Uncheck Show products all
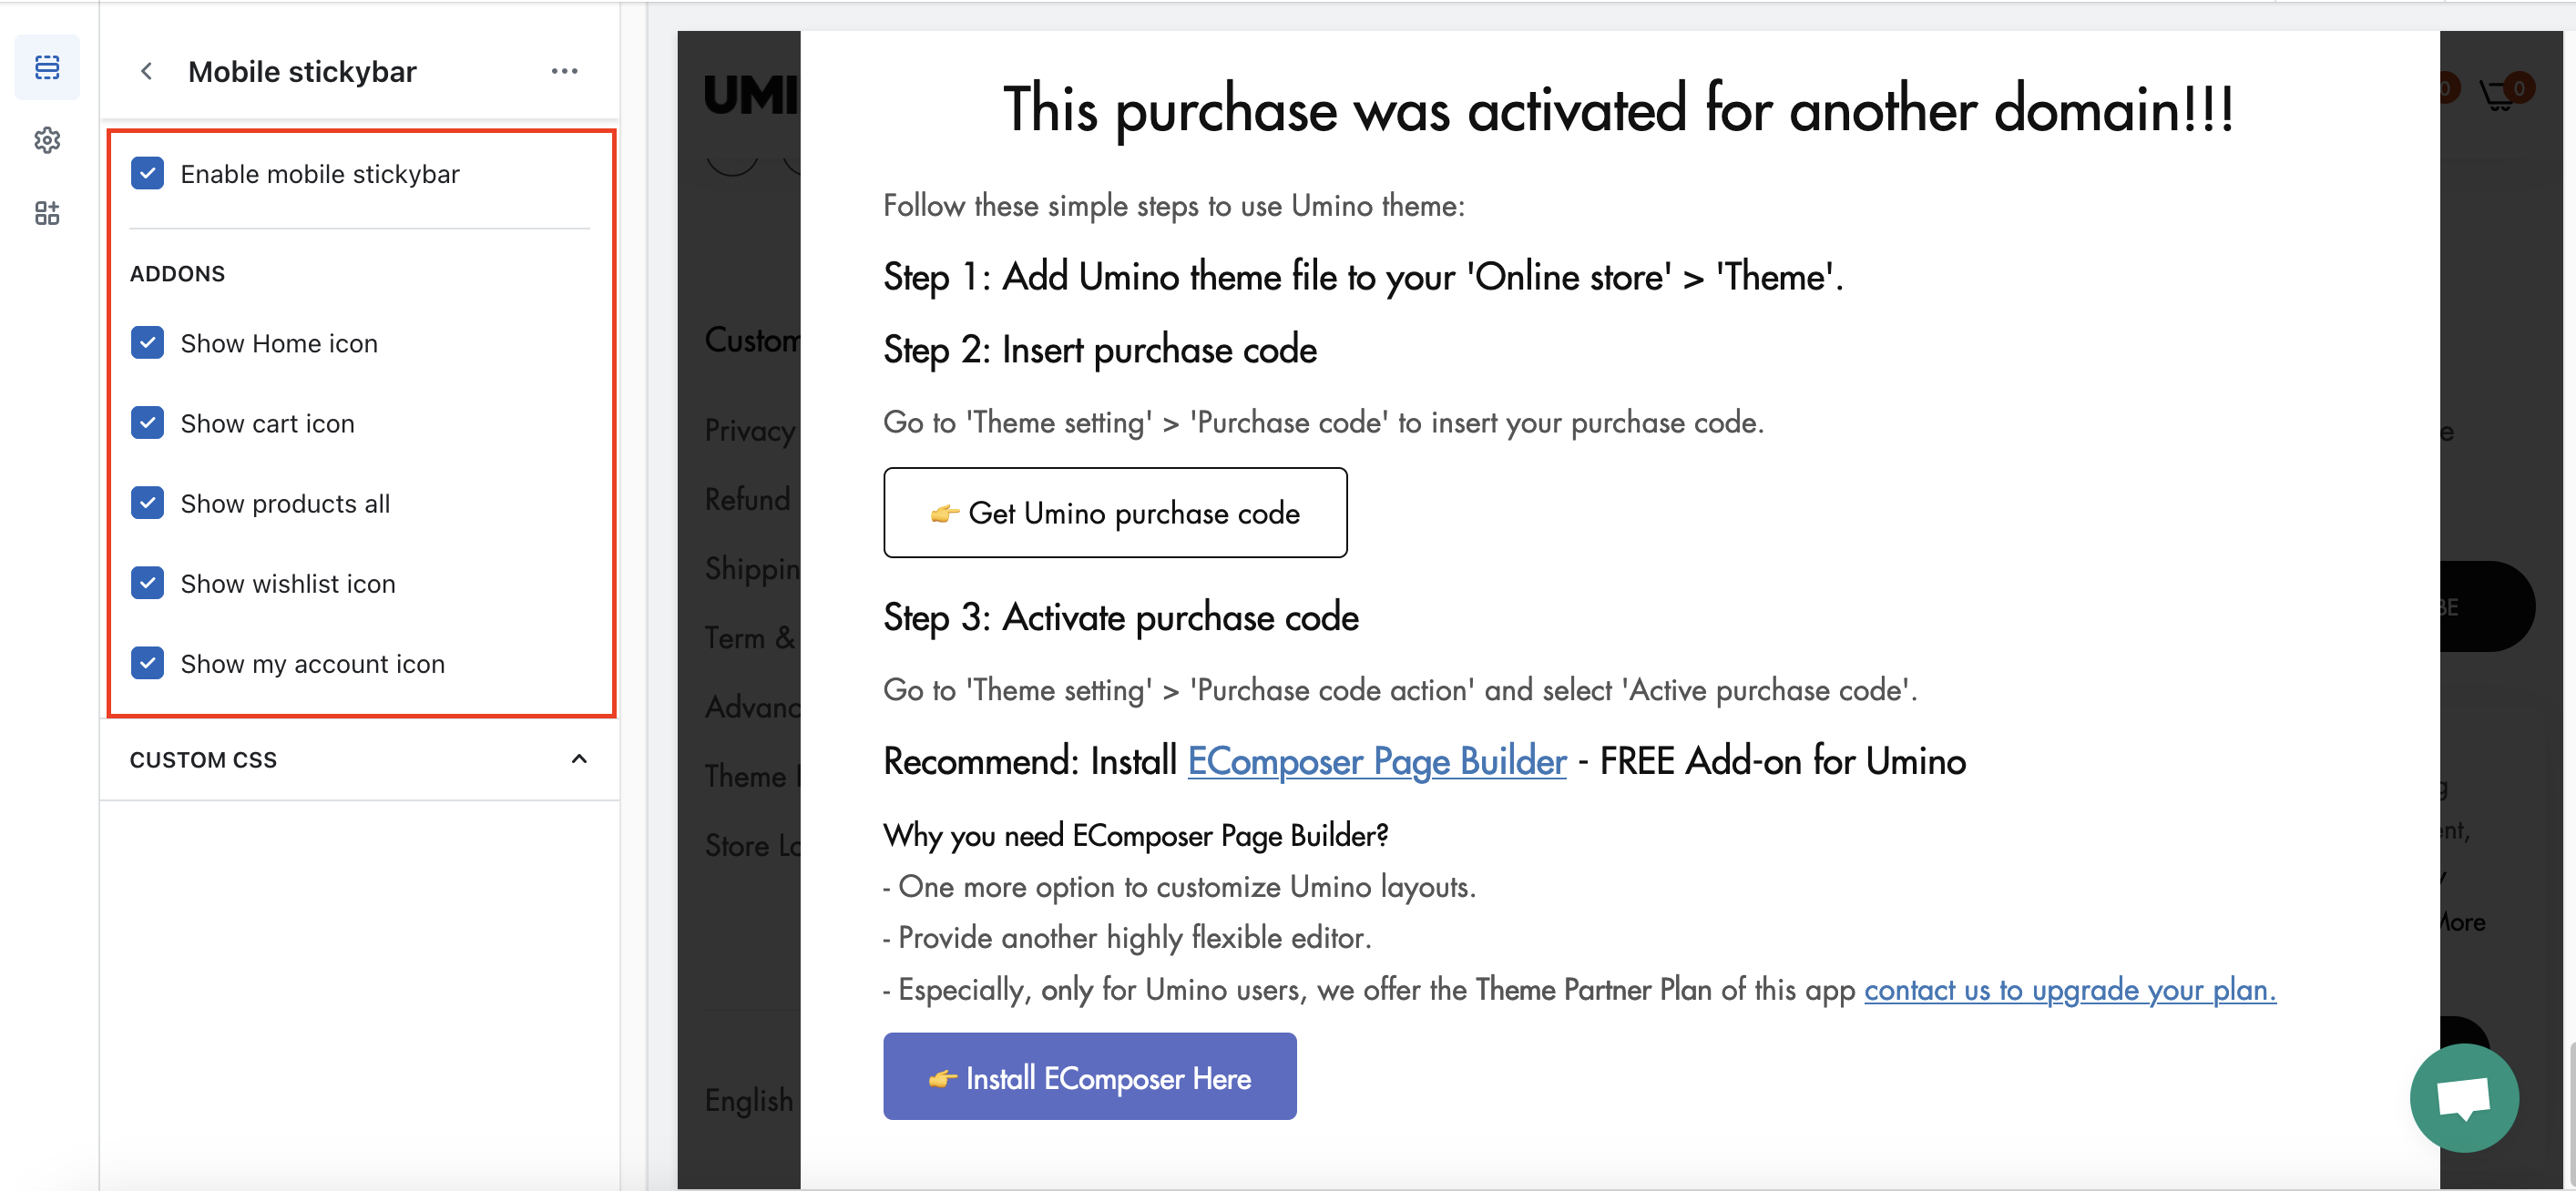The width and height of the screenshot is (2576, 1191). tap(148, 503)
